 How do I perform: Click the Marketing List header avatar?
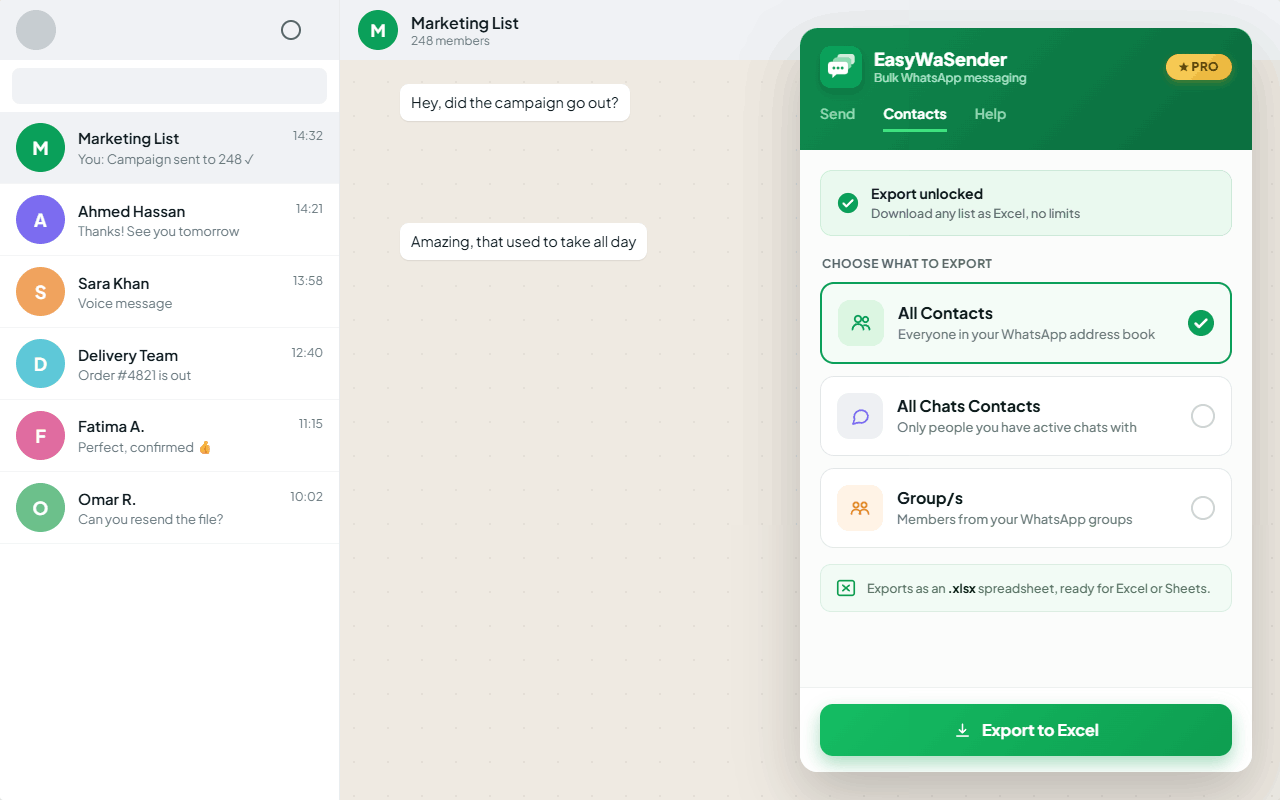coord(378,30)
